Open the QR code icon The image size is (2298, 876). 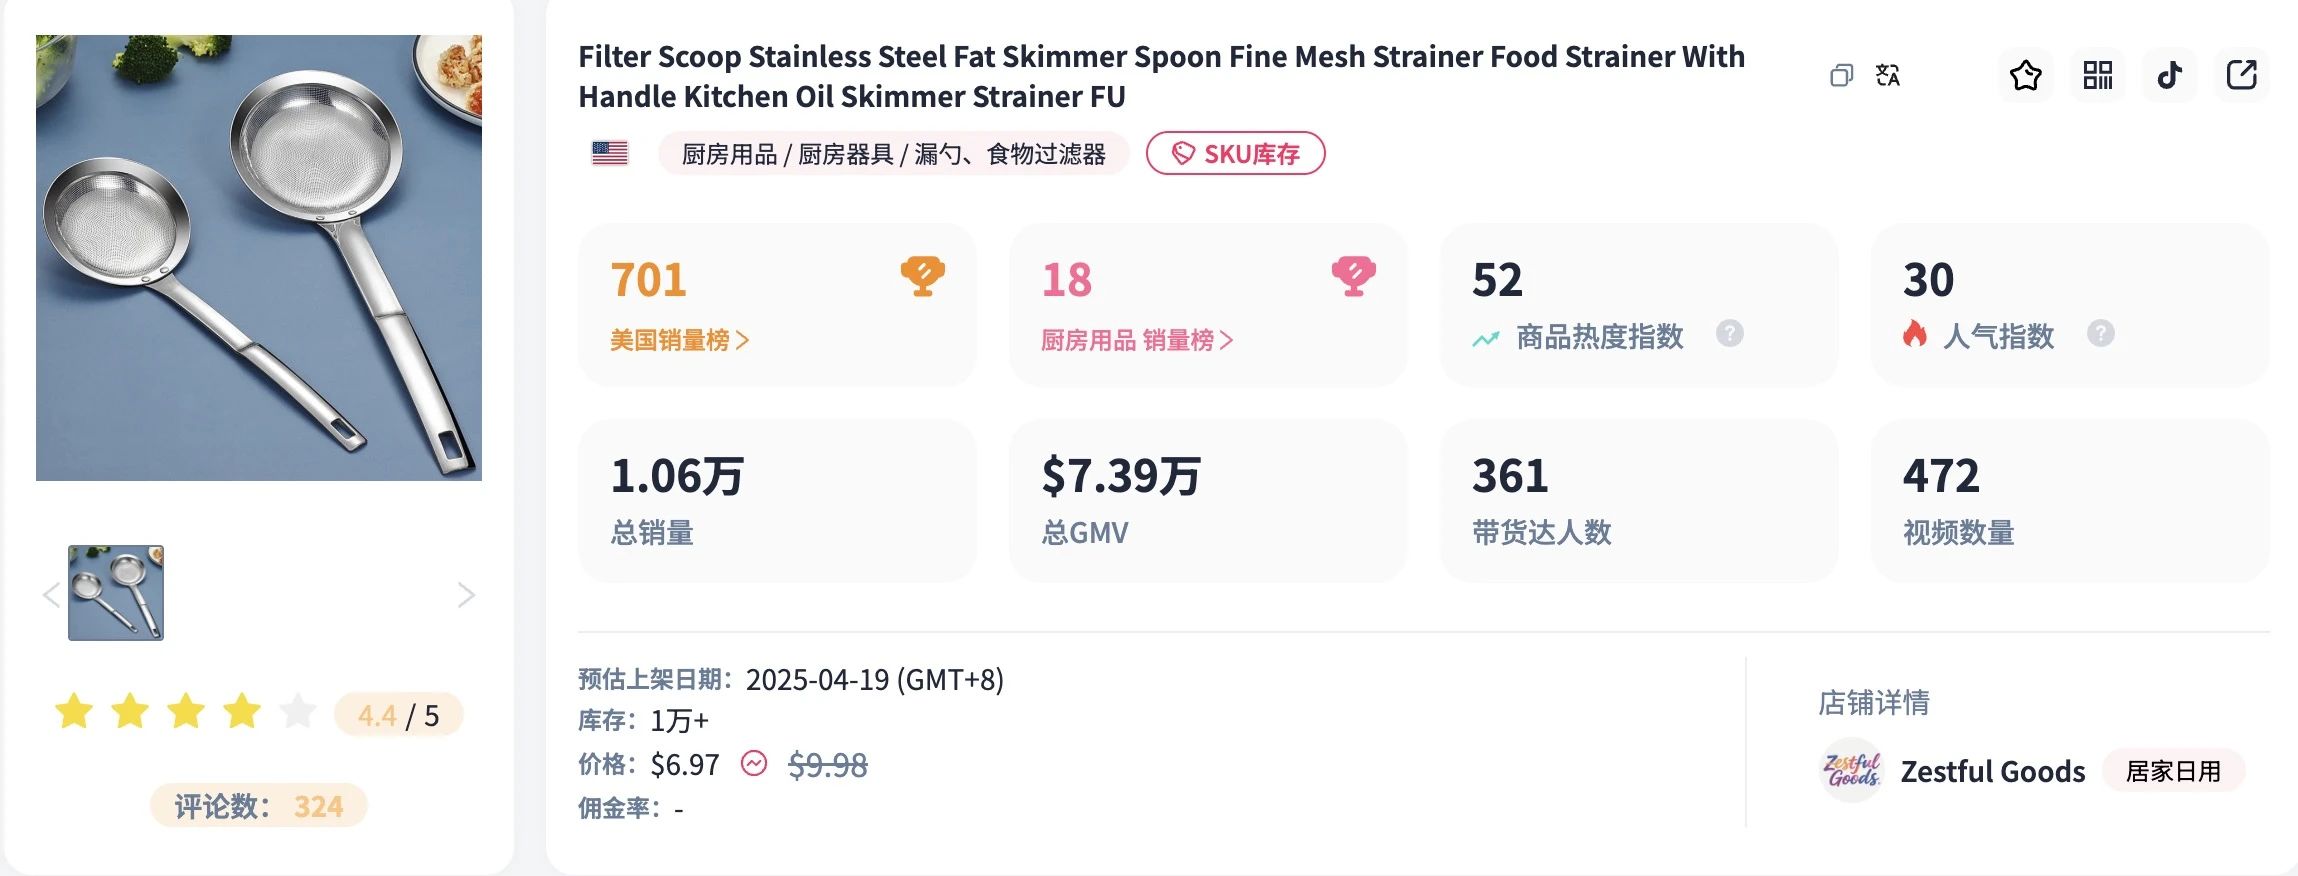click(x=2098, y=76)
